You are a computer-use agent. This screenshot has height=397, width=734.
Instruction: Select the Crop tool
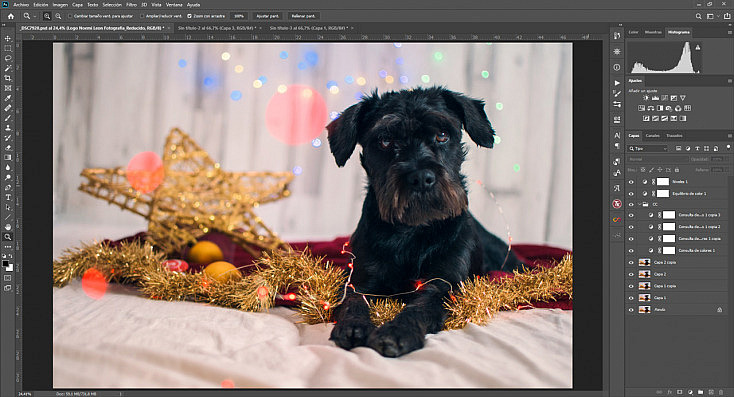8,78
